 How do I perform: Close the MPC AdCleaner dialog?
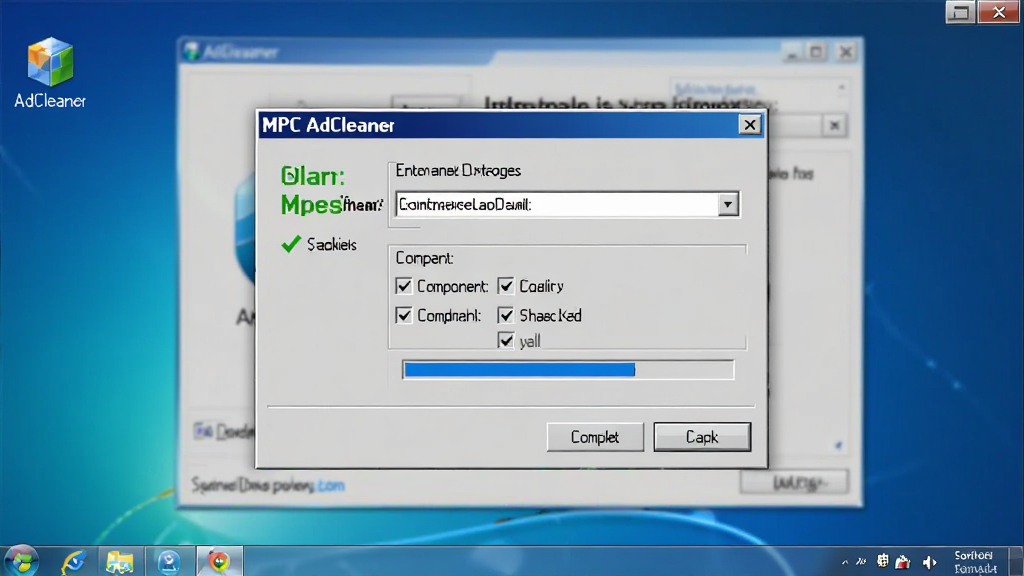coord(750,125)
